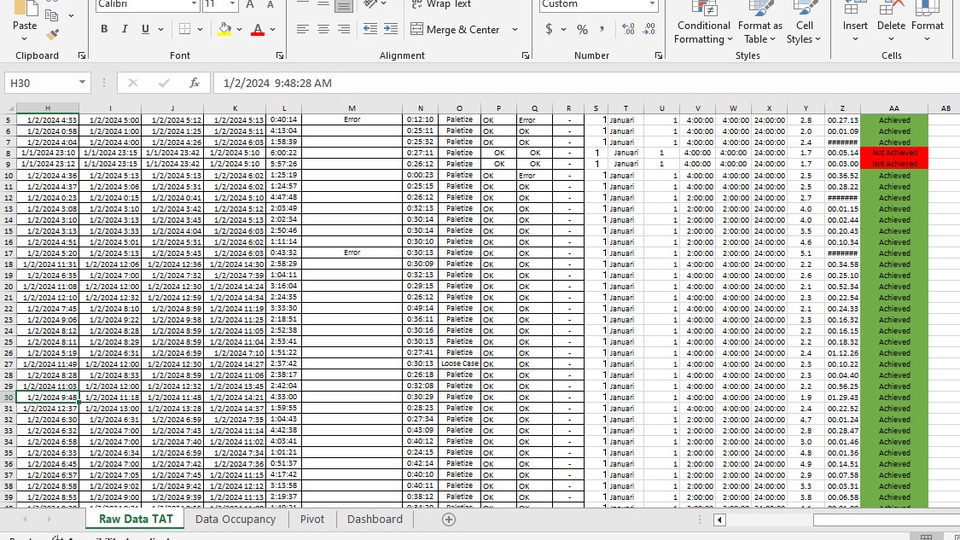The height and width of the screenshot is (540, 960).
Task: Align text left
Action: [x=302, y=29]
